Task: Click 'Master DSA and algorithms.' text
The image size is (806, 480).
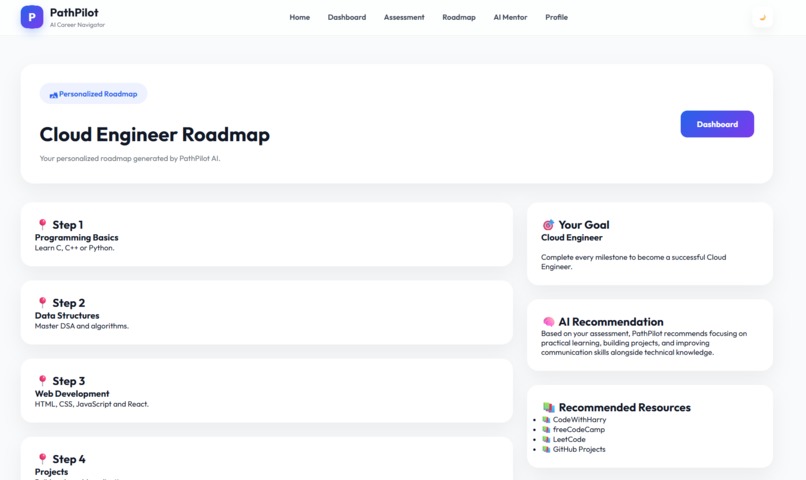Action: (82, 326)
